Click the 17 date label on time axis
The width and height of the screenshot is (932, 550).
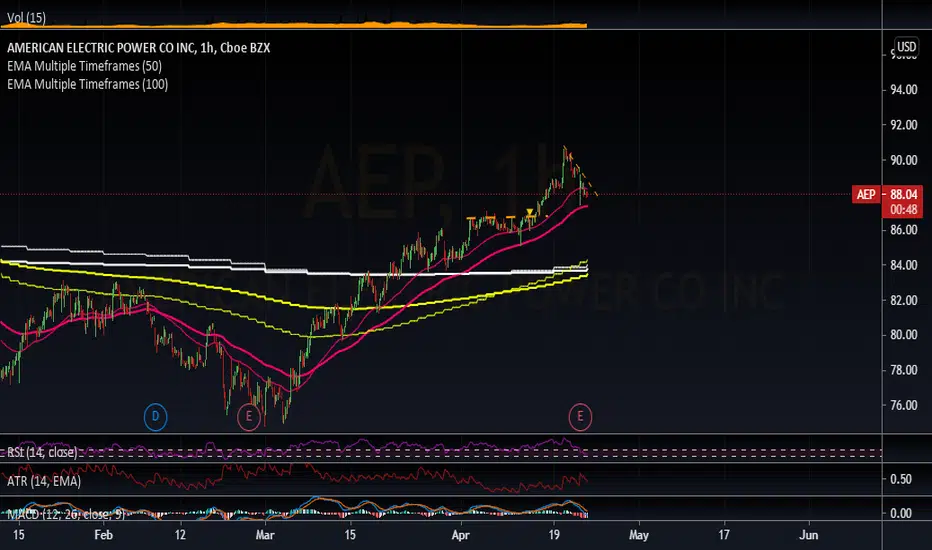[723, 535]
